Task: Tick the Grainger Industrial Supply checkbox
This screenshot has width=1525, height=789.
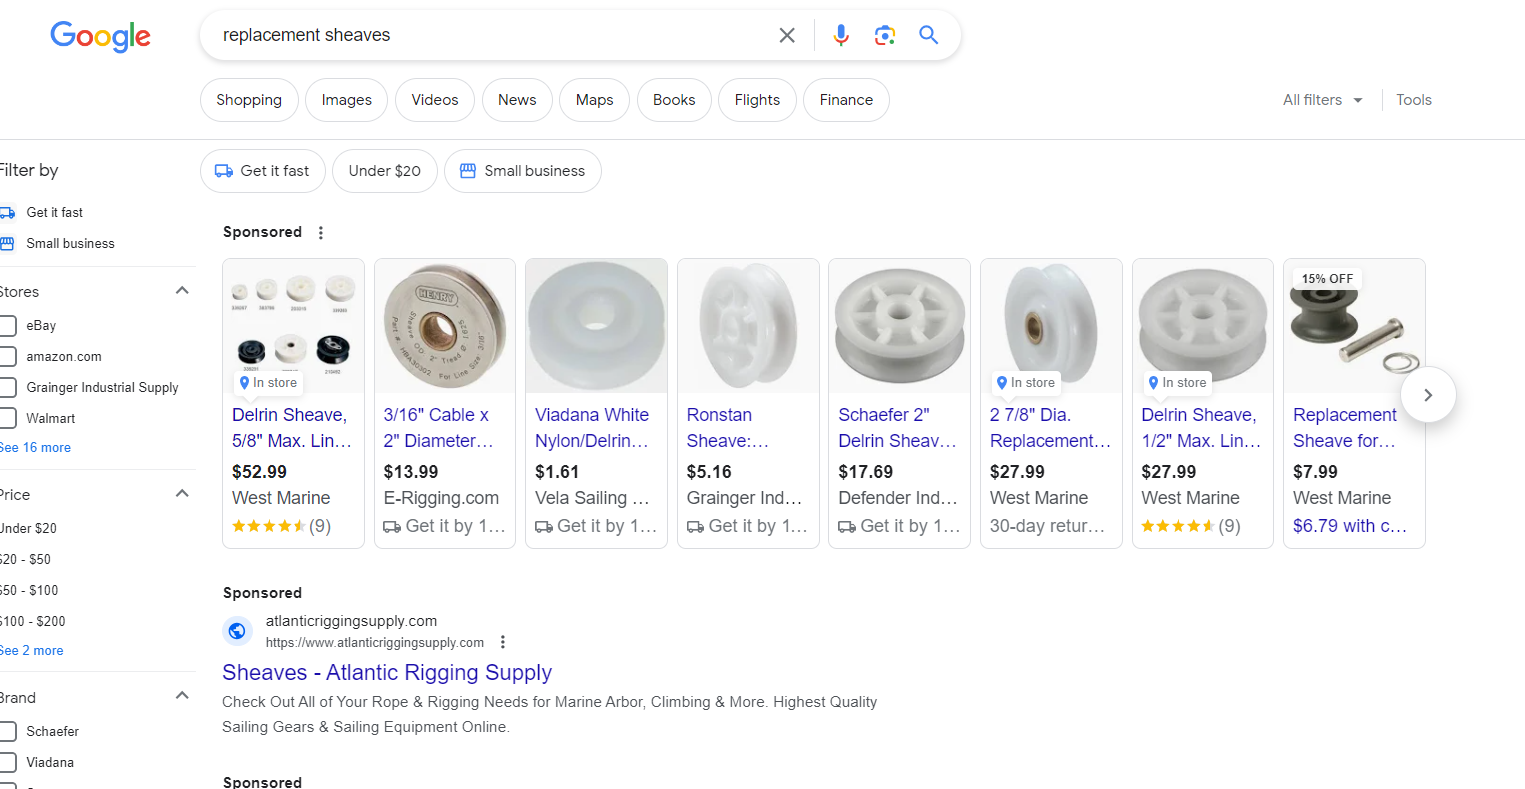Action: pos(8,387)
